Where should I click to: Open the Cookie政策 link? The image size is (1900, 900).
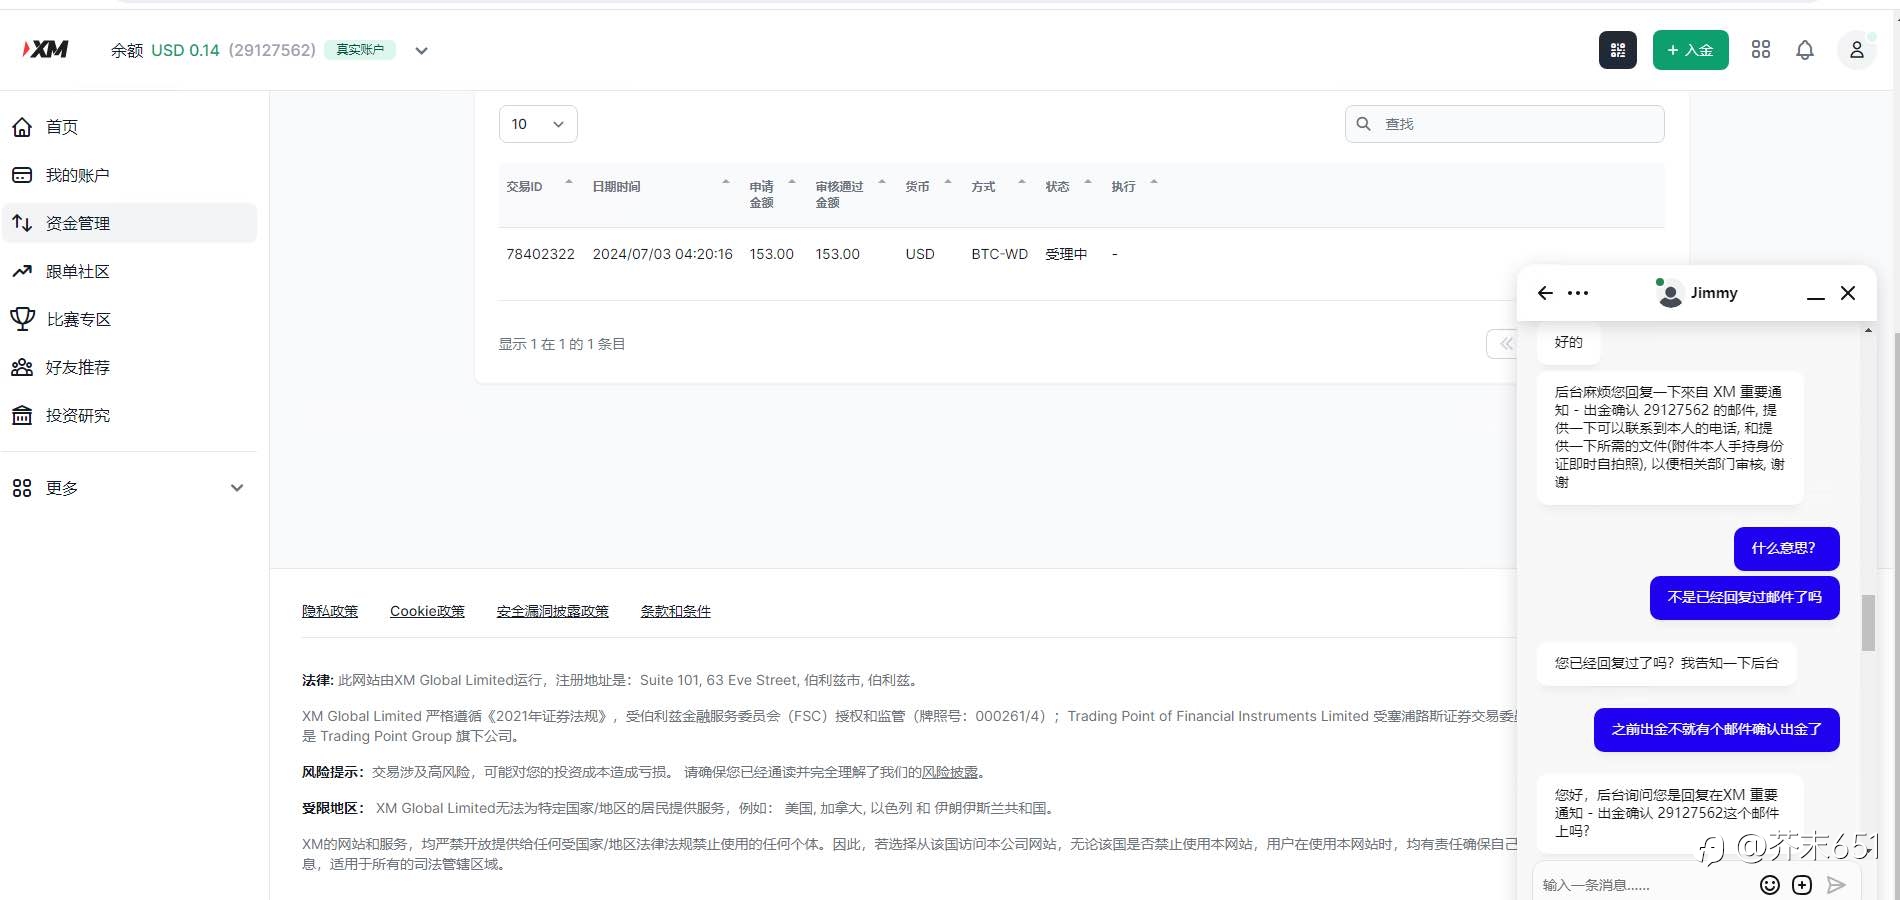pyautogui.click(x=427, y=611)
